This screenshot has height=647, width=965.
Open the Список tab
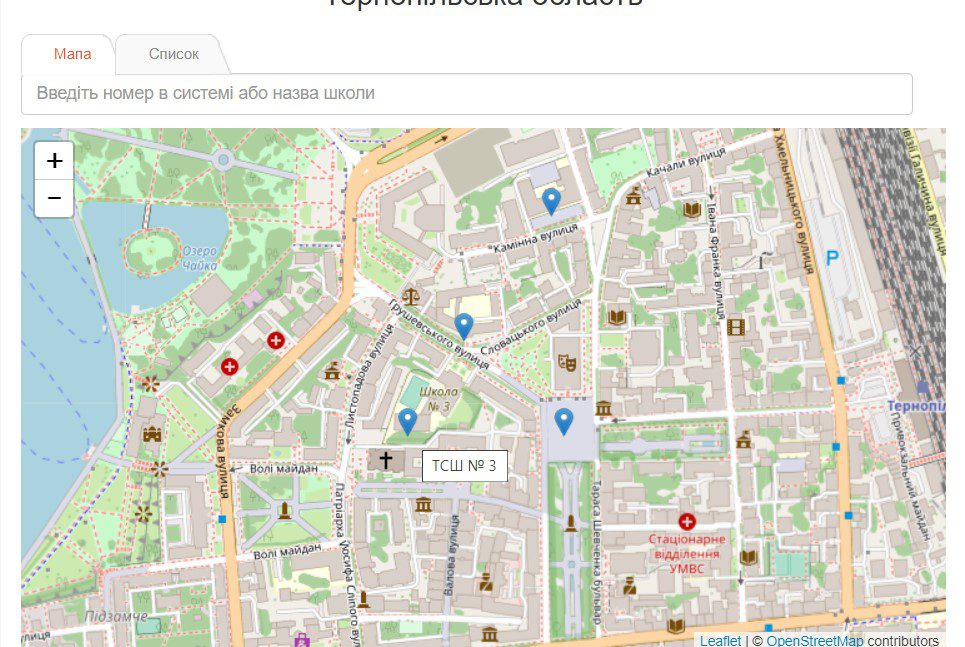[174, 54]
